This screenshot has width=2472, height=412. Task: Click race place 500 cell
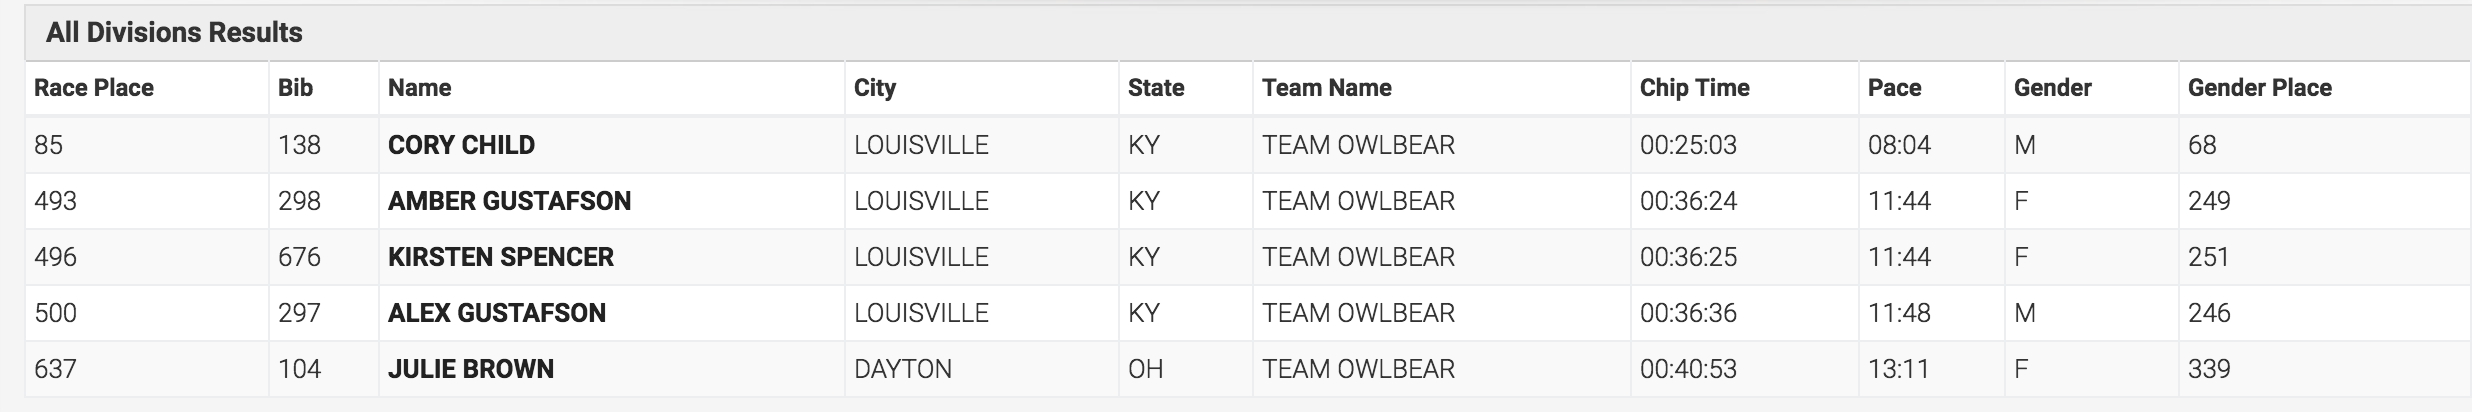pyautogui.click(x=55, y=313)
